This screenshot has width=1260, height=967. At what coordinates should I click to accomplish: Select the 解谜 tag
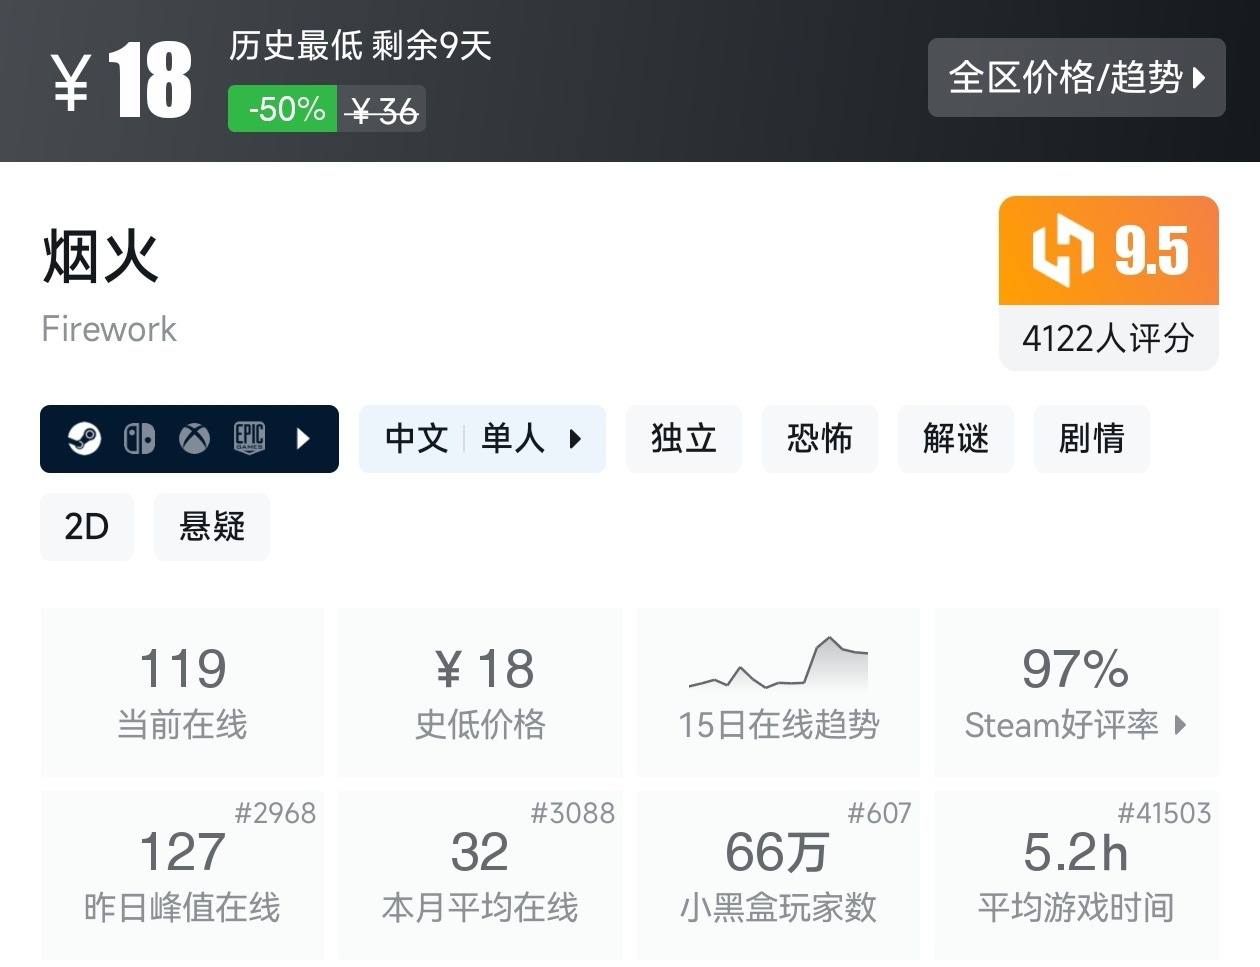[956, 438]
